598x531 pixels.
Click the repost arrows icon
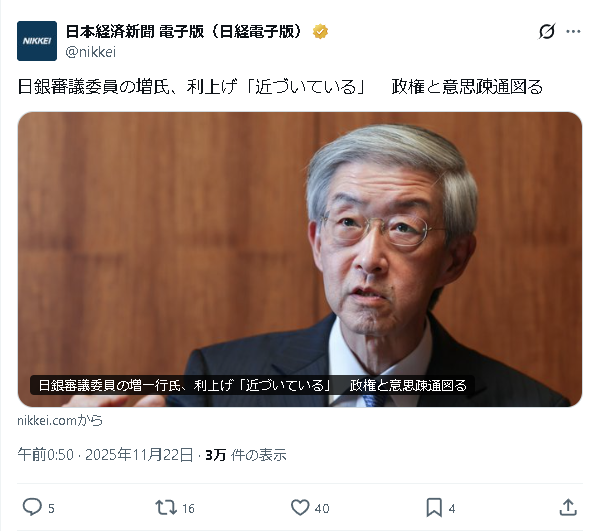[166, 508]
